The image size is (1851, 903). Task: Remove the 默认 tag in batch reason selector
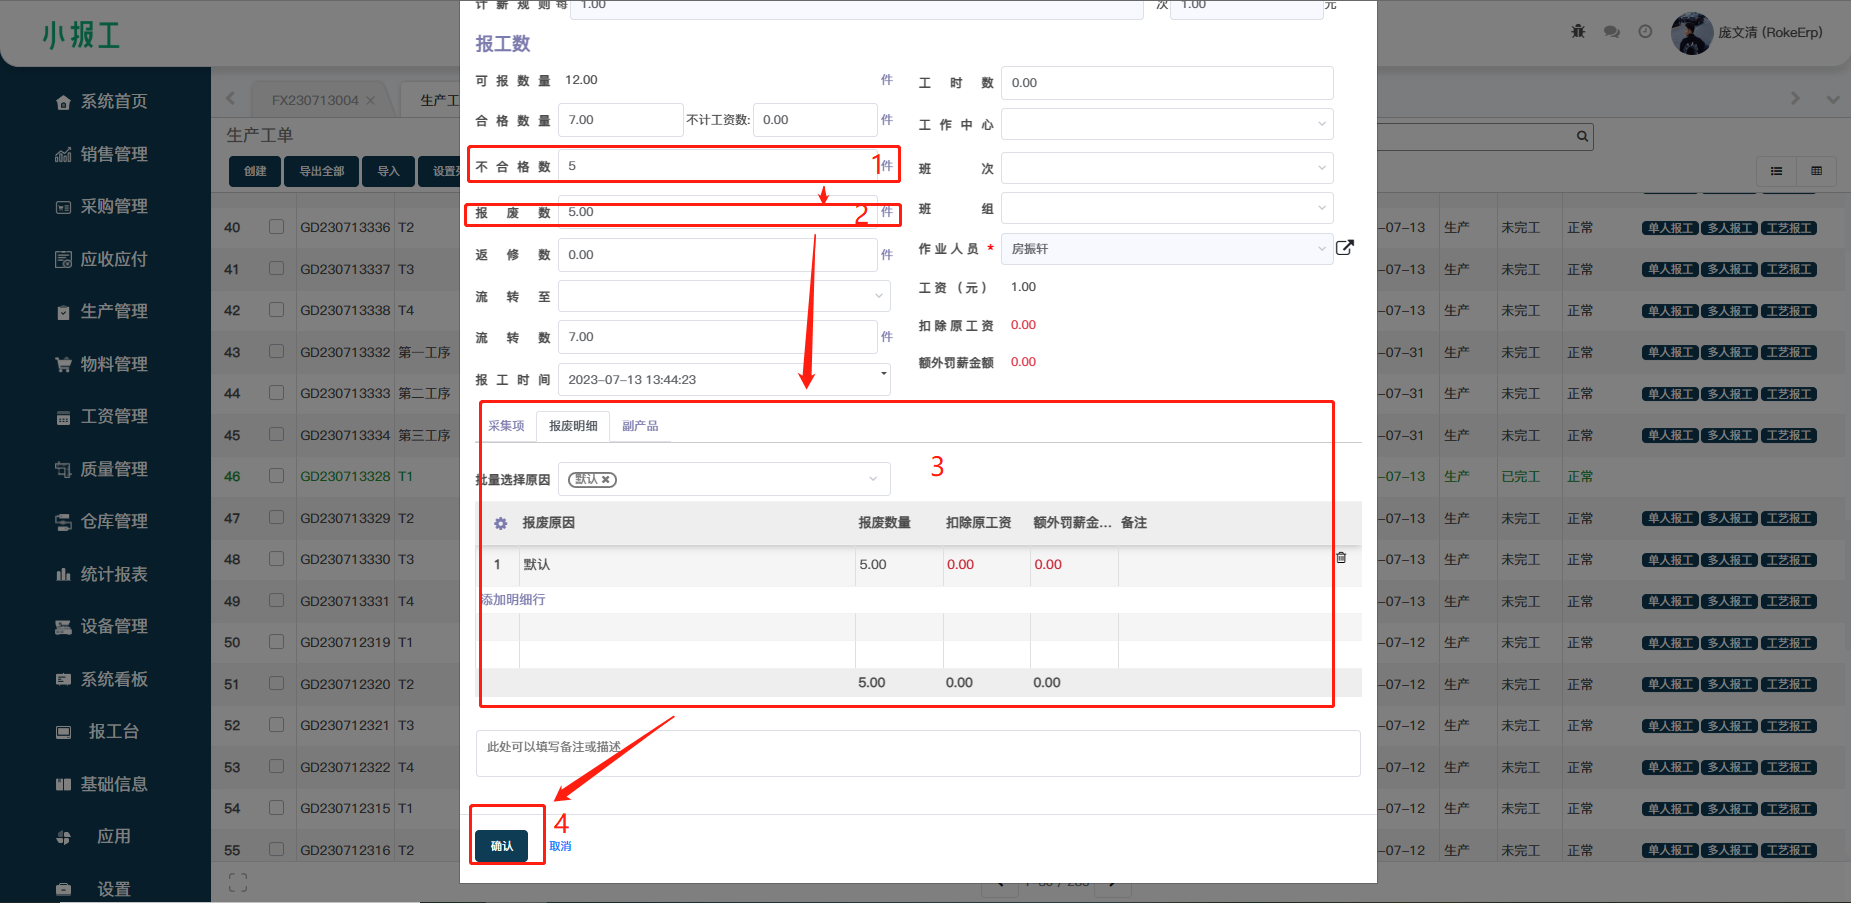(x=606, y=480)
